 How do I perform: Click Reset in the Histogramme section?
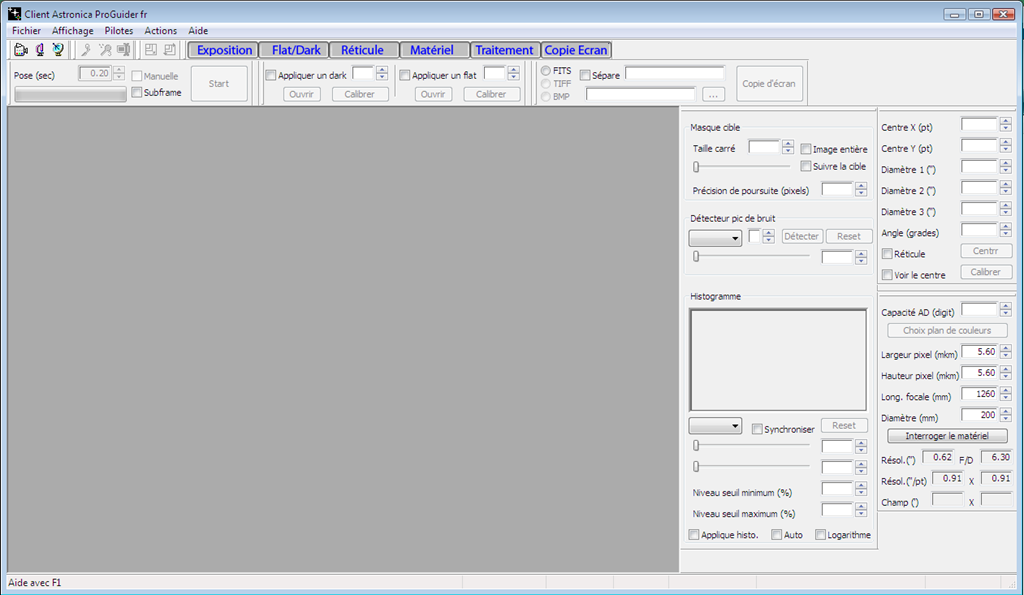[x=844, y=425]
